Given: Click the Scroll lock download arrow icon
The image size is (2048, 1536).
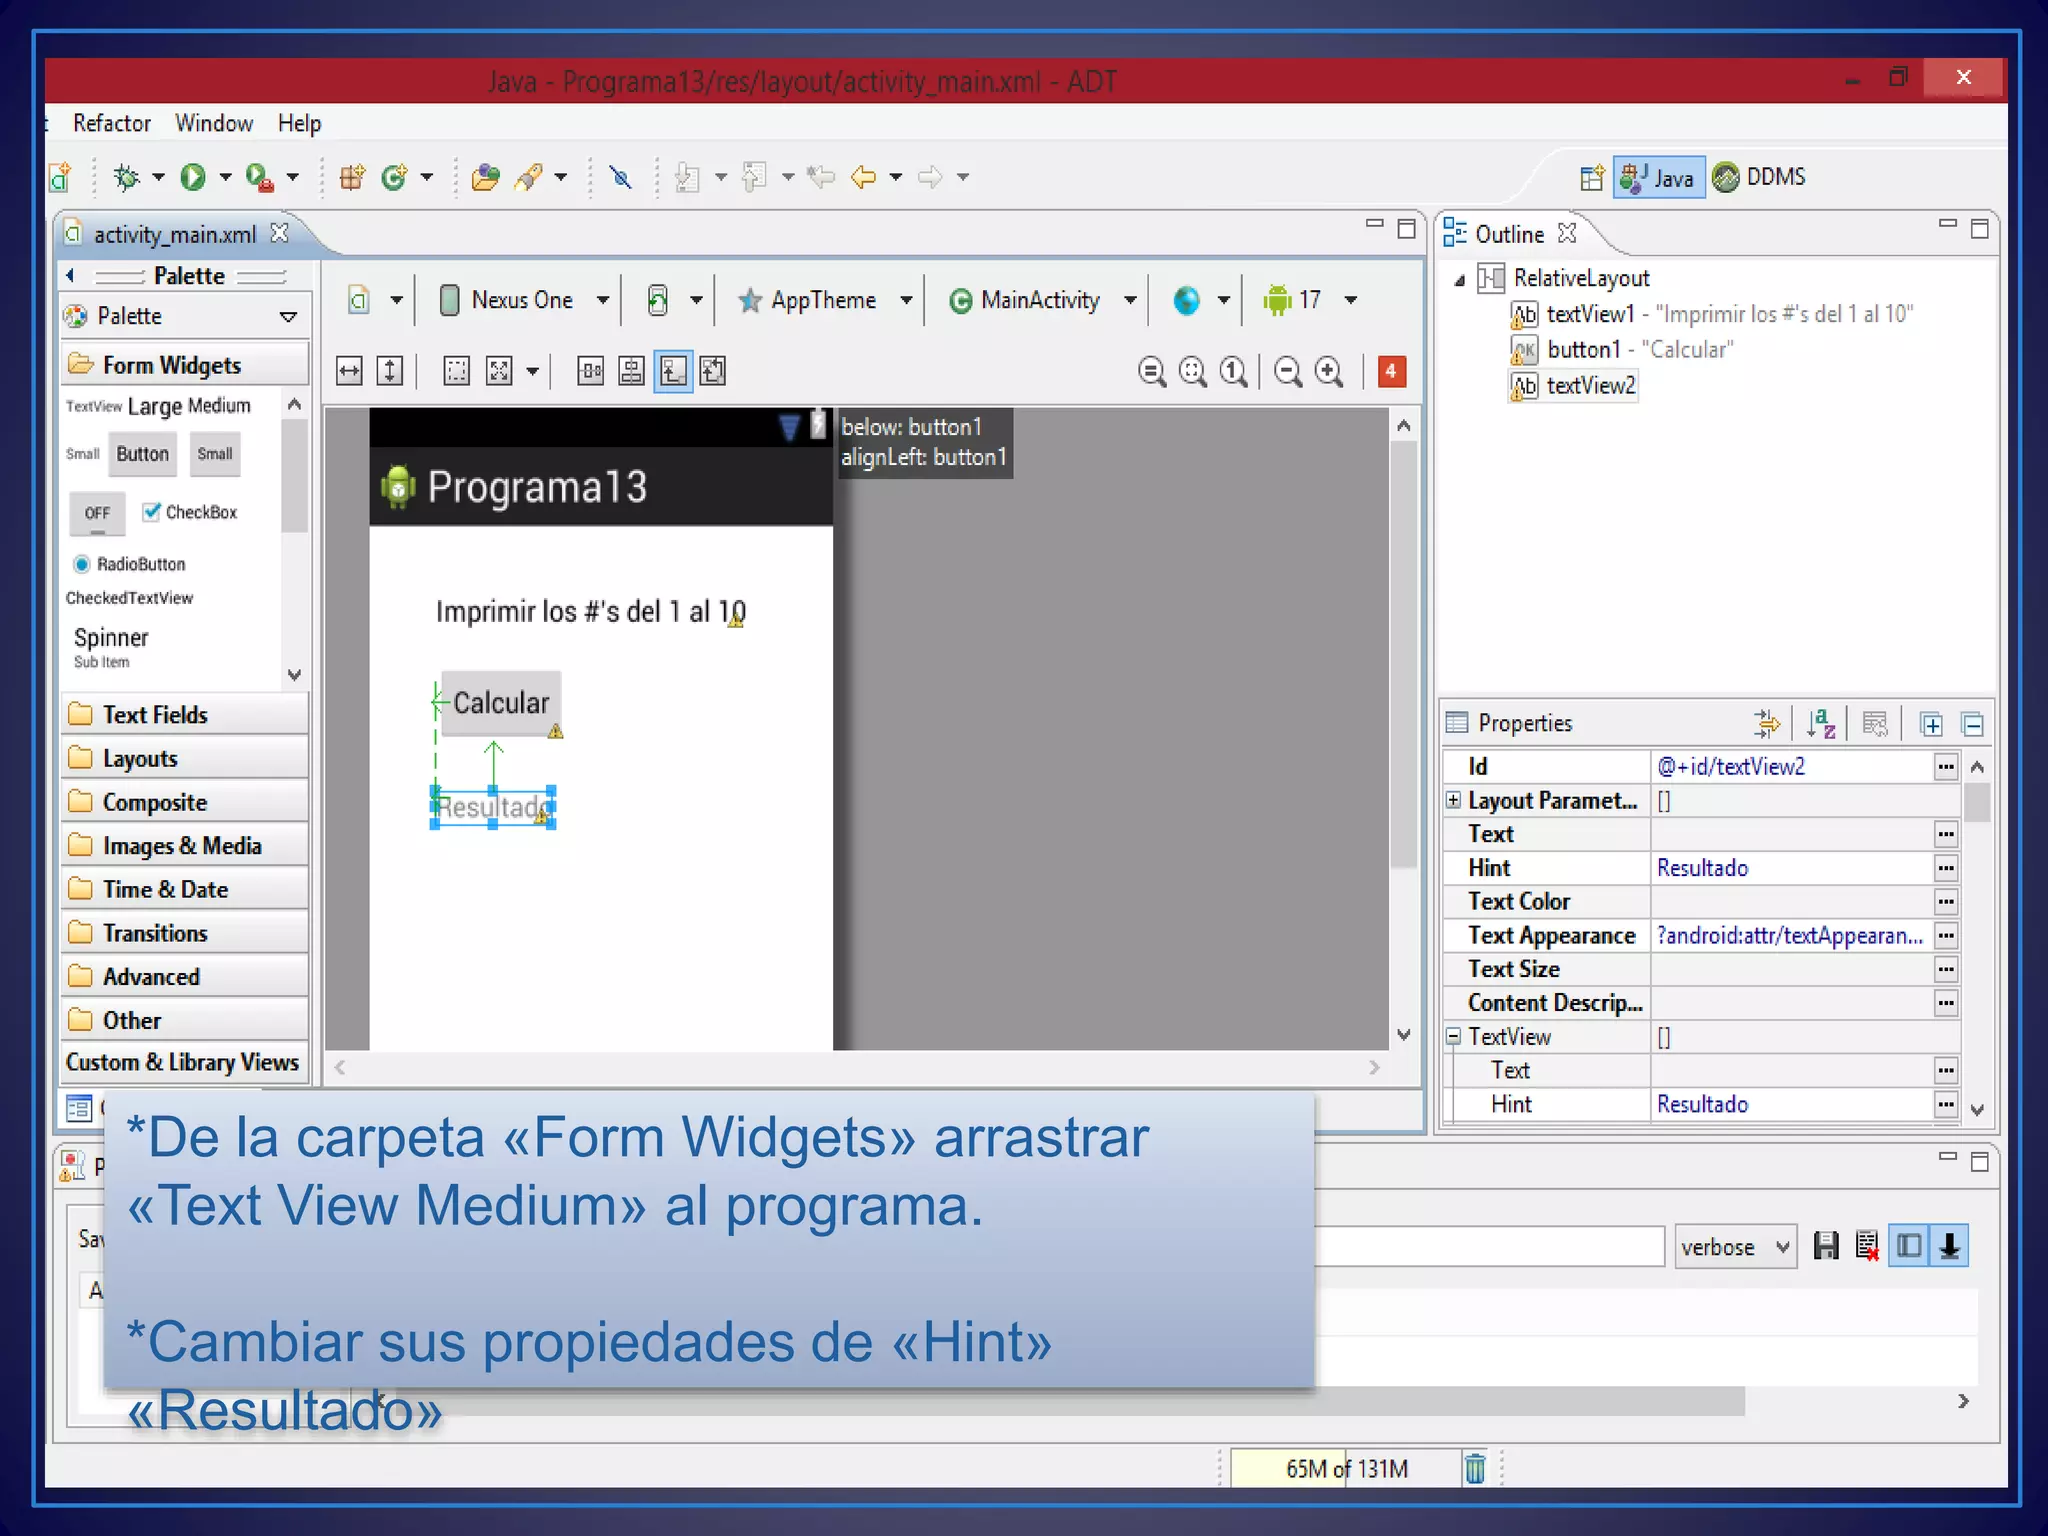Looking at the screenshot, I should click(x=1949, y=1246).
